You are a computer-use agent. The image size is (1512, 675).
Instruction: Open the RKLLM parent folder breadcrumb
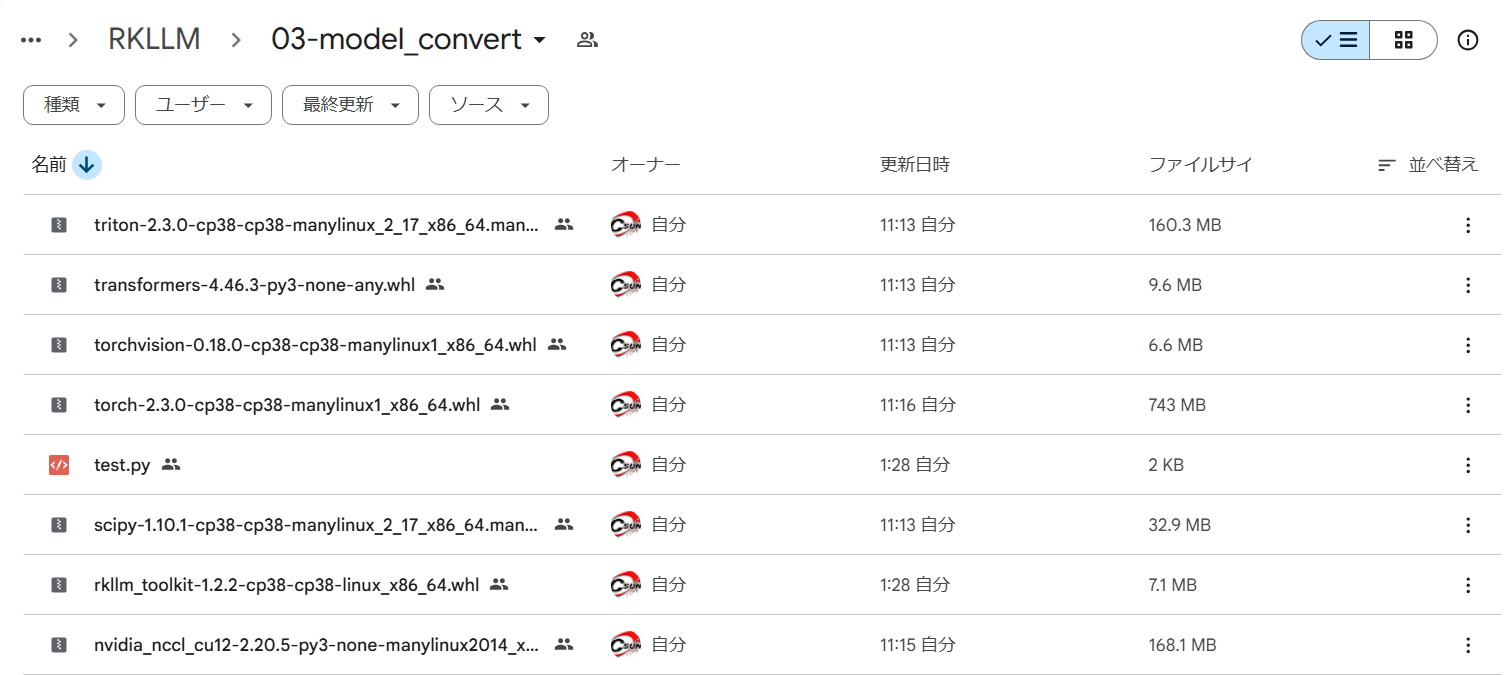point(154,39)
